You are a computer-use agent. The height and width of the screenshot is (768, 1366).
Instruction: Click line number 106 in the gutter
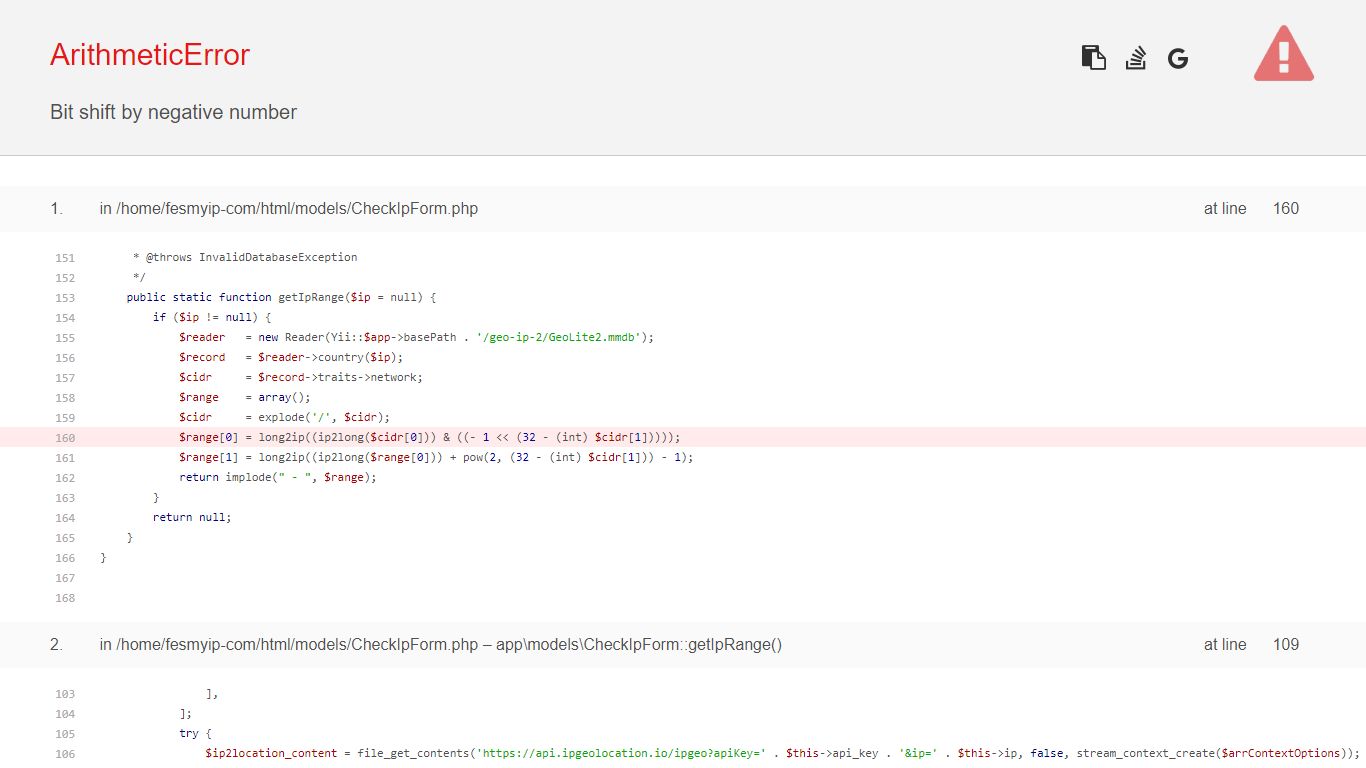[65, 754]
